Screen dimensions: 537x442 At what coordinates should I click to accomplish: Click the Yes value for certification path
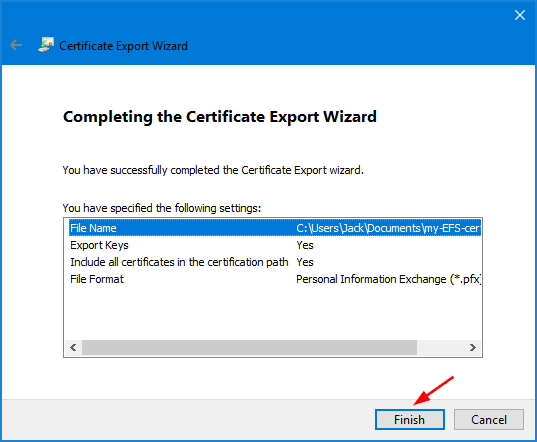tap(305, 262)
